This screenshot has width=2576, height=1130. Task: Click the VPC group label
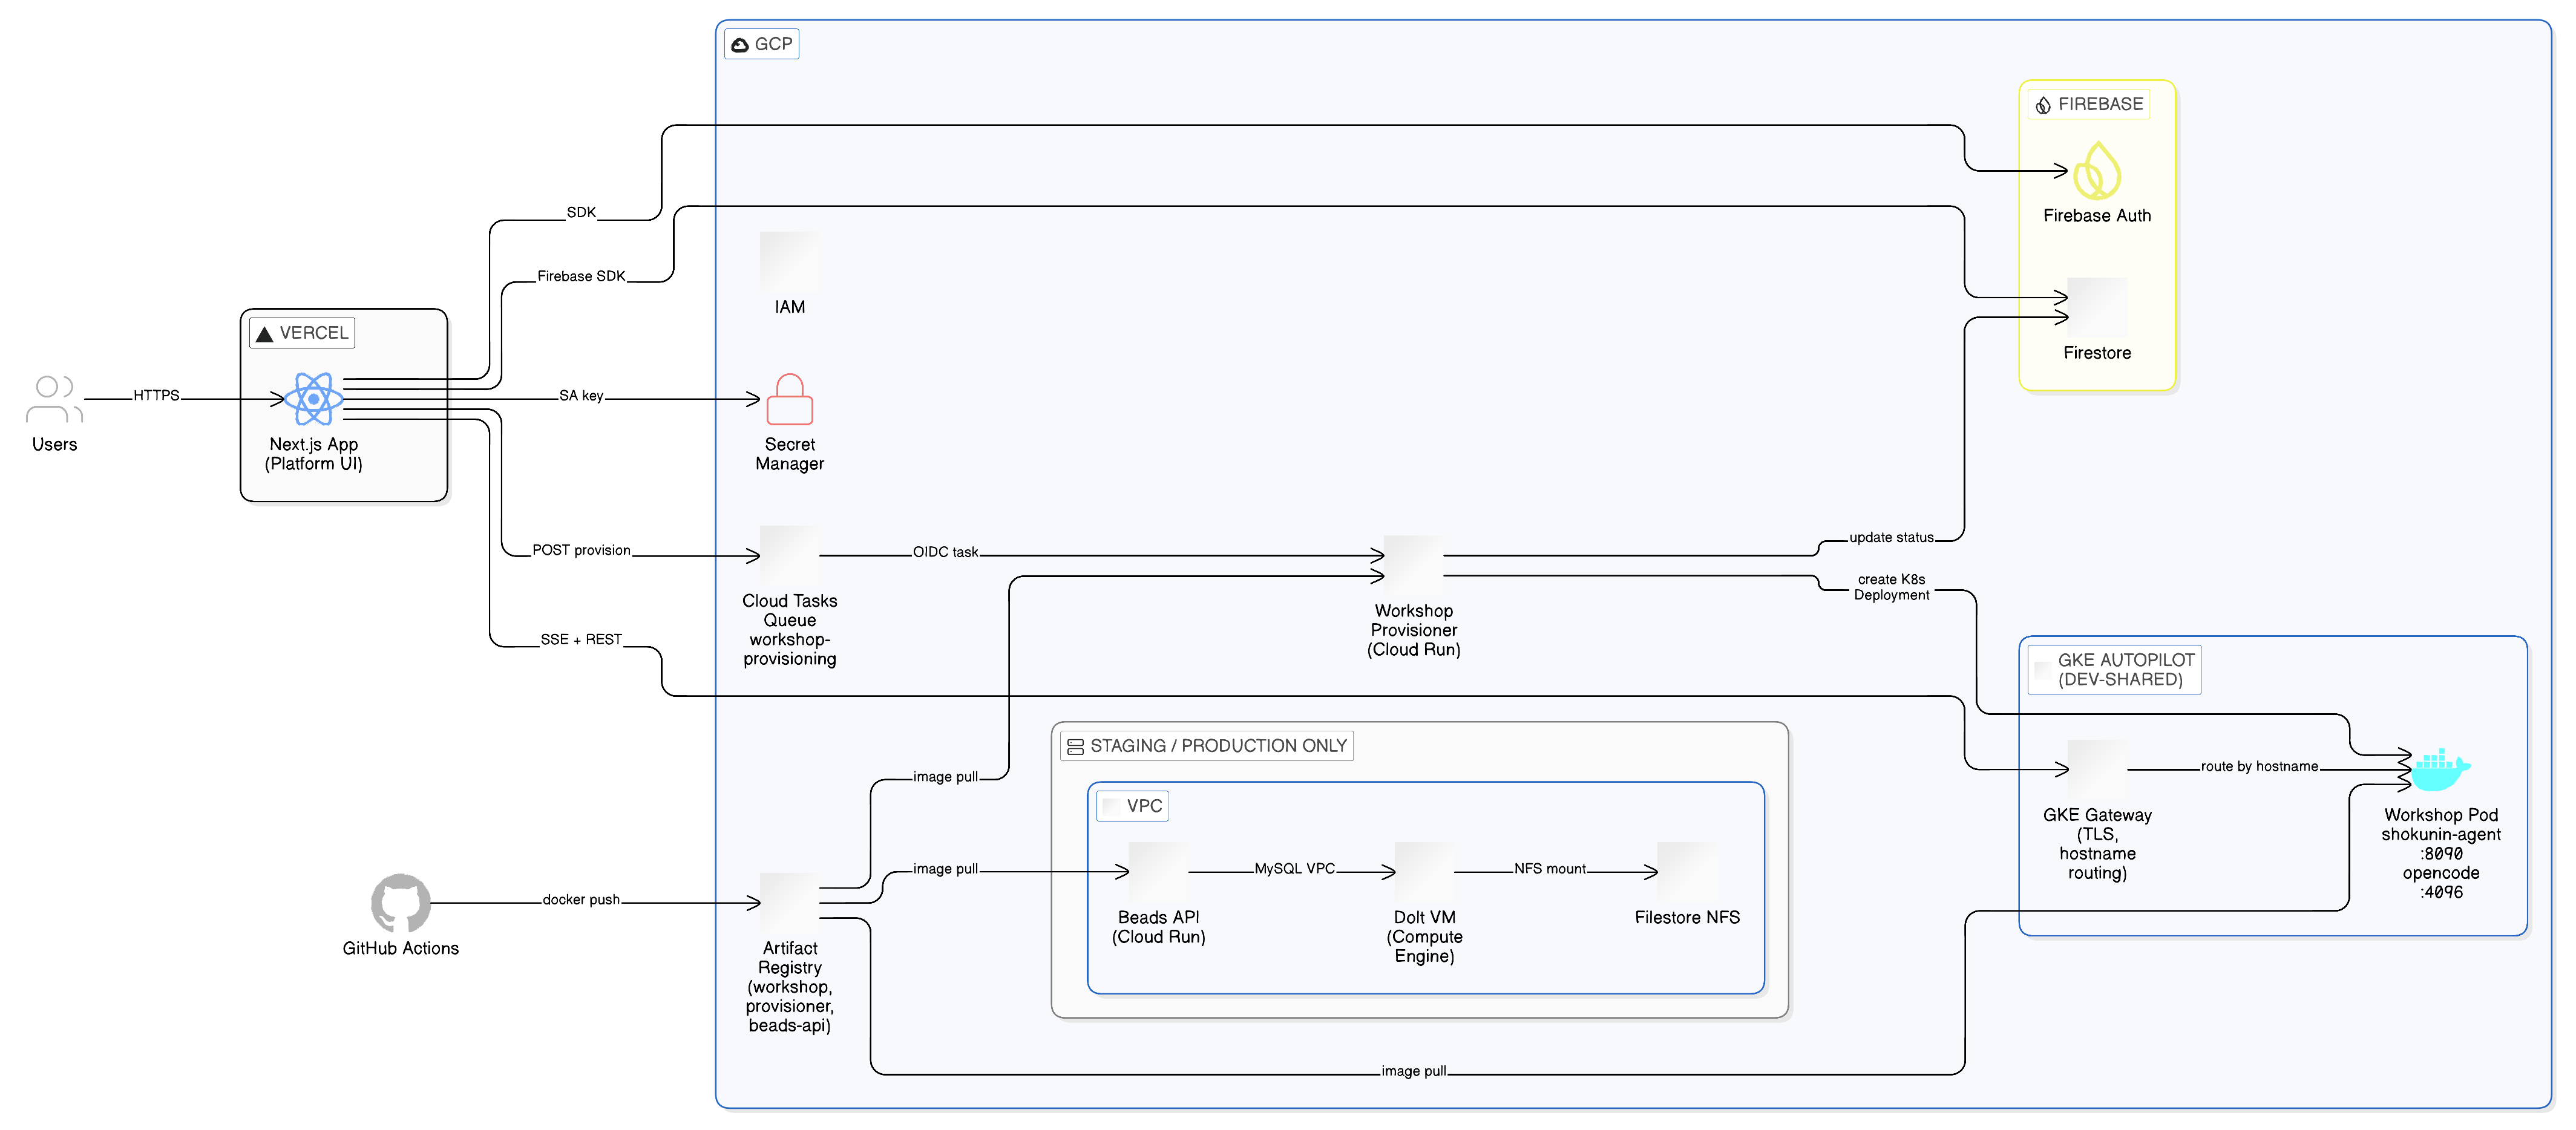click(x=1133, y=806)
